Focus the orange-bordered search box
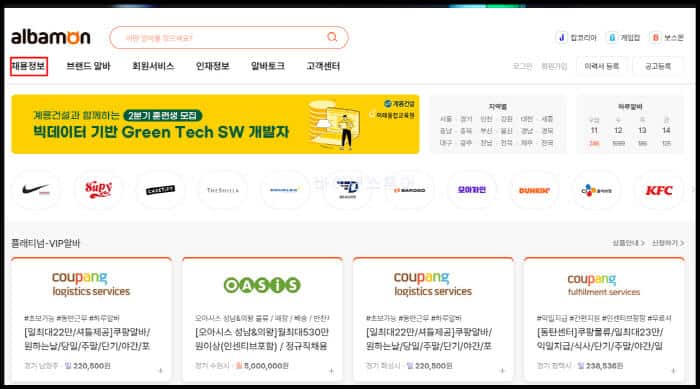The height and width of the screenshot is (389, 700). point(229,38)
